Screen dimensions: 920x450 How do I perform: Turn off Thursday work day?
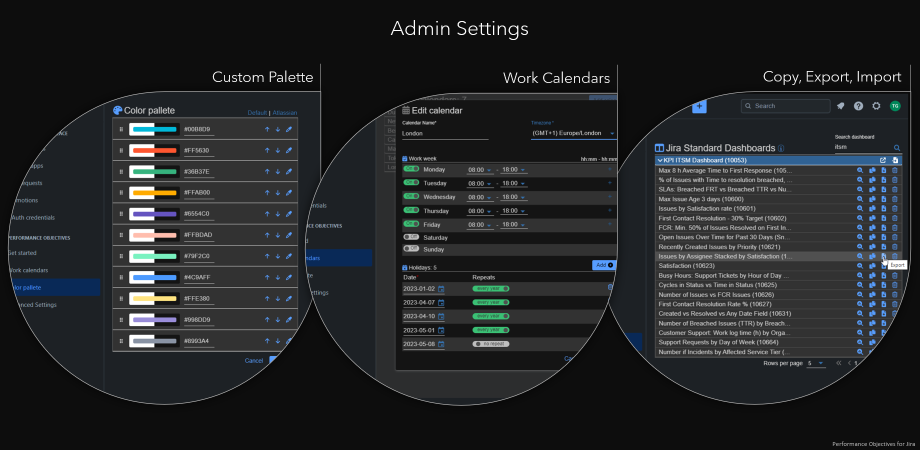click(411, 210)
